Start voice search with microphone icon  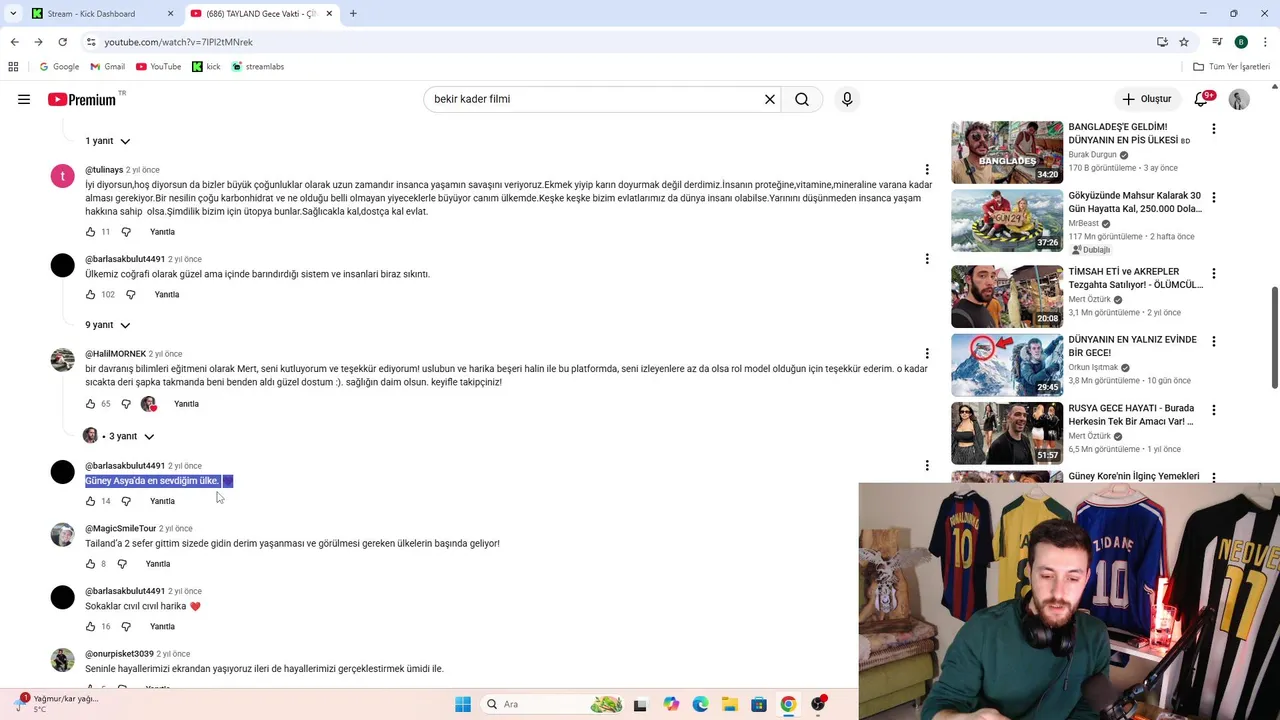(847, 99)
